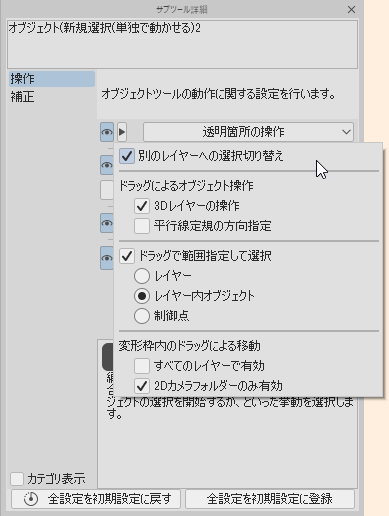Uncheck 別のレイヤーへの選択切り替え checkbox

pos(127,156)
